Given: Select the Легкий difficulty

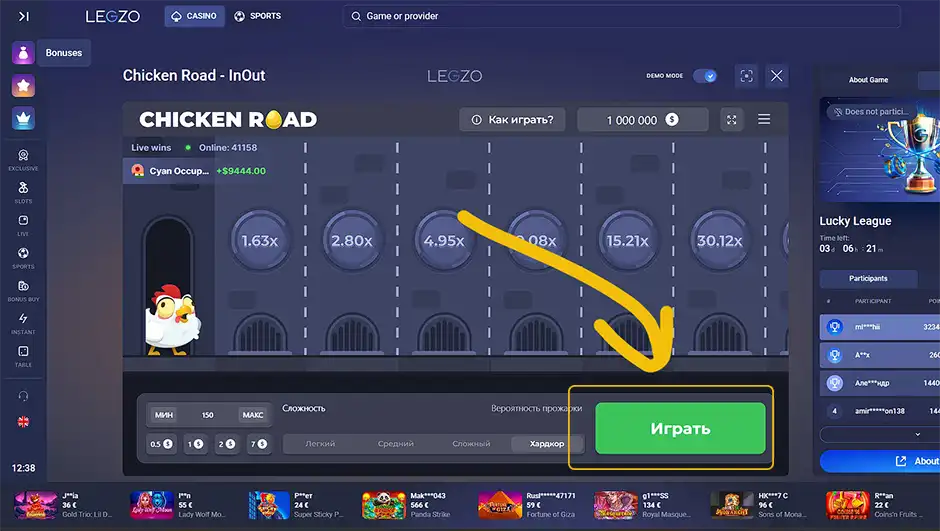Looking at the screenshot, I should click(320, 444).
